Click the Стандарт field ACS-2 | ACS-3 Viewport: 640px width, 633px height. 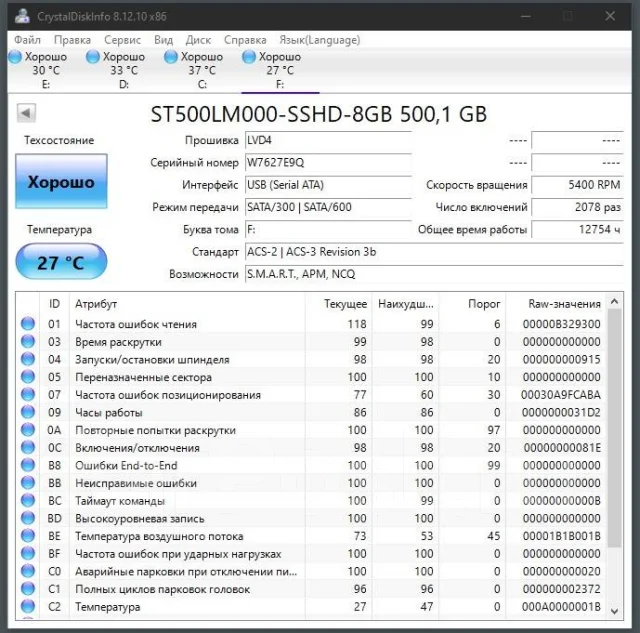[434, 252]
